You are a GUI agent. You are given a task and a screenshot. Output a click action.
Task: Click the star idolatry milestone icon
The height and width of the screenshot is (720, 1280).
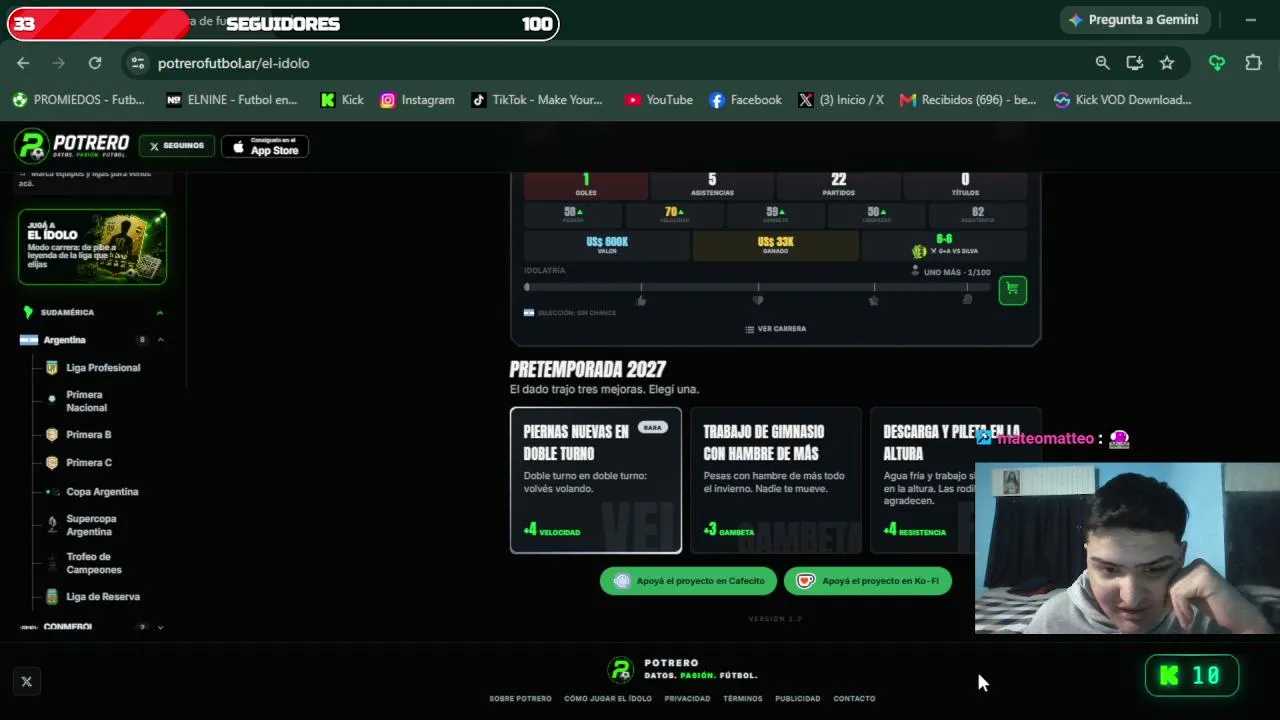click(x=874, y=300)
